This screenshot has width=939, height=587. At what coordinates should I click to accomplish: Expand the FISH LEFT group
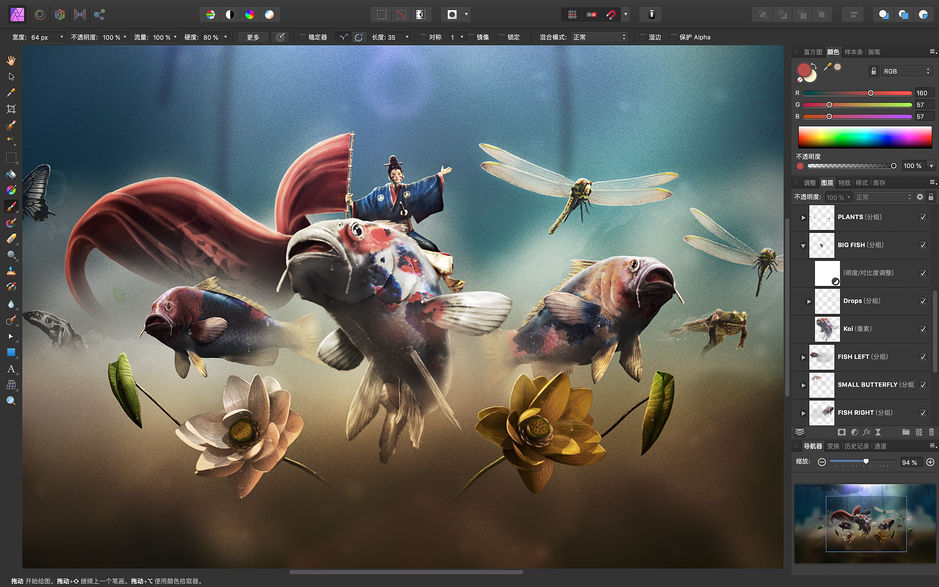coord(804,357)
